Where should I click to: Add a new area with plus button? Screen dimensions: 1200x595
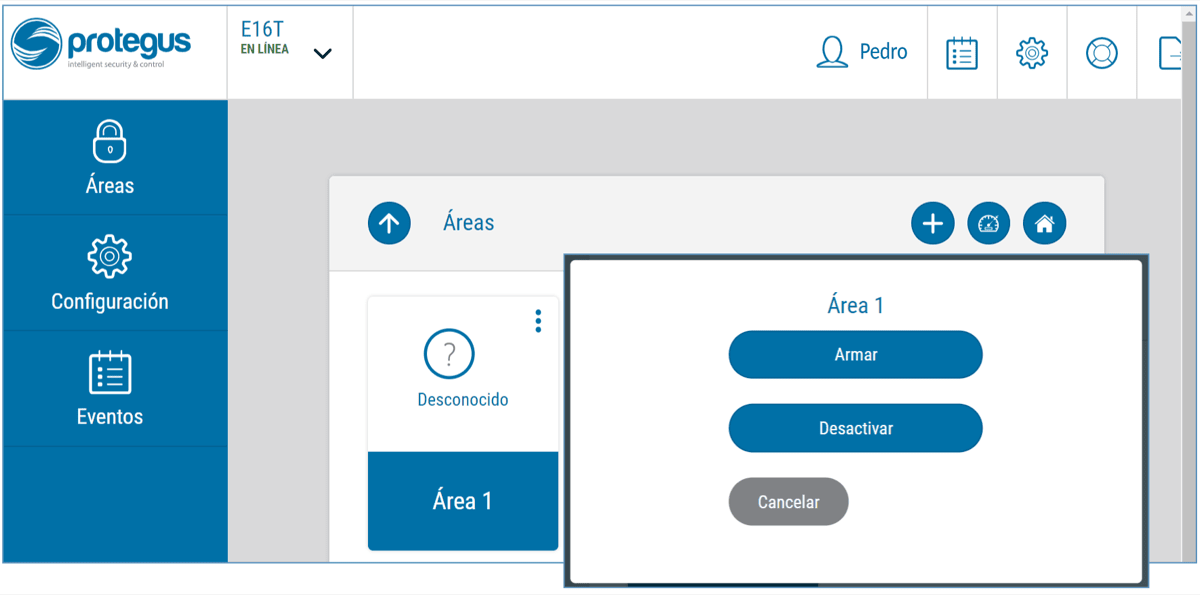(x=932, y=223)
